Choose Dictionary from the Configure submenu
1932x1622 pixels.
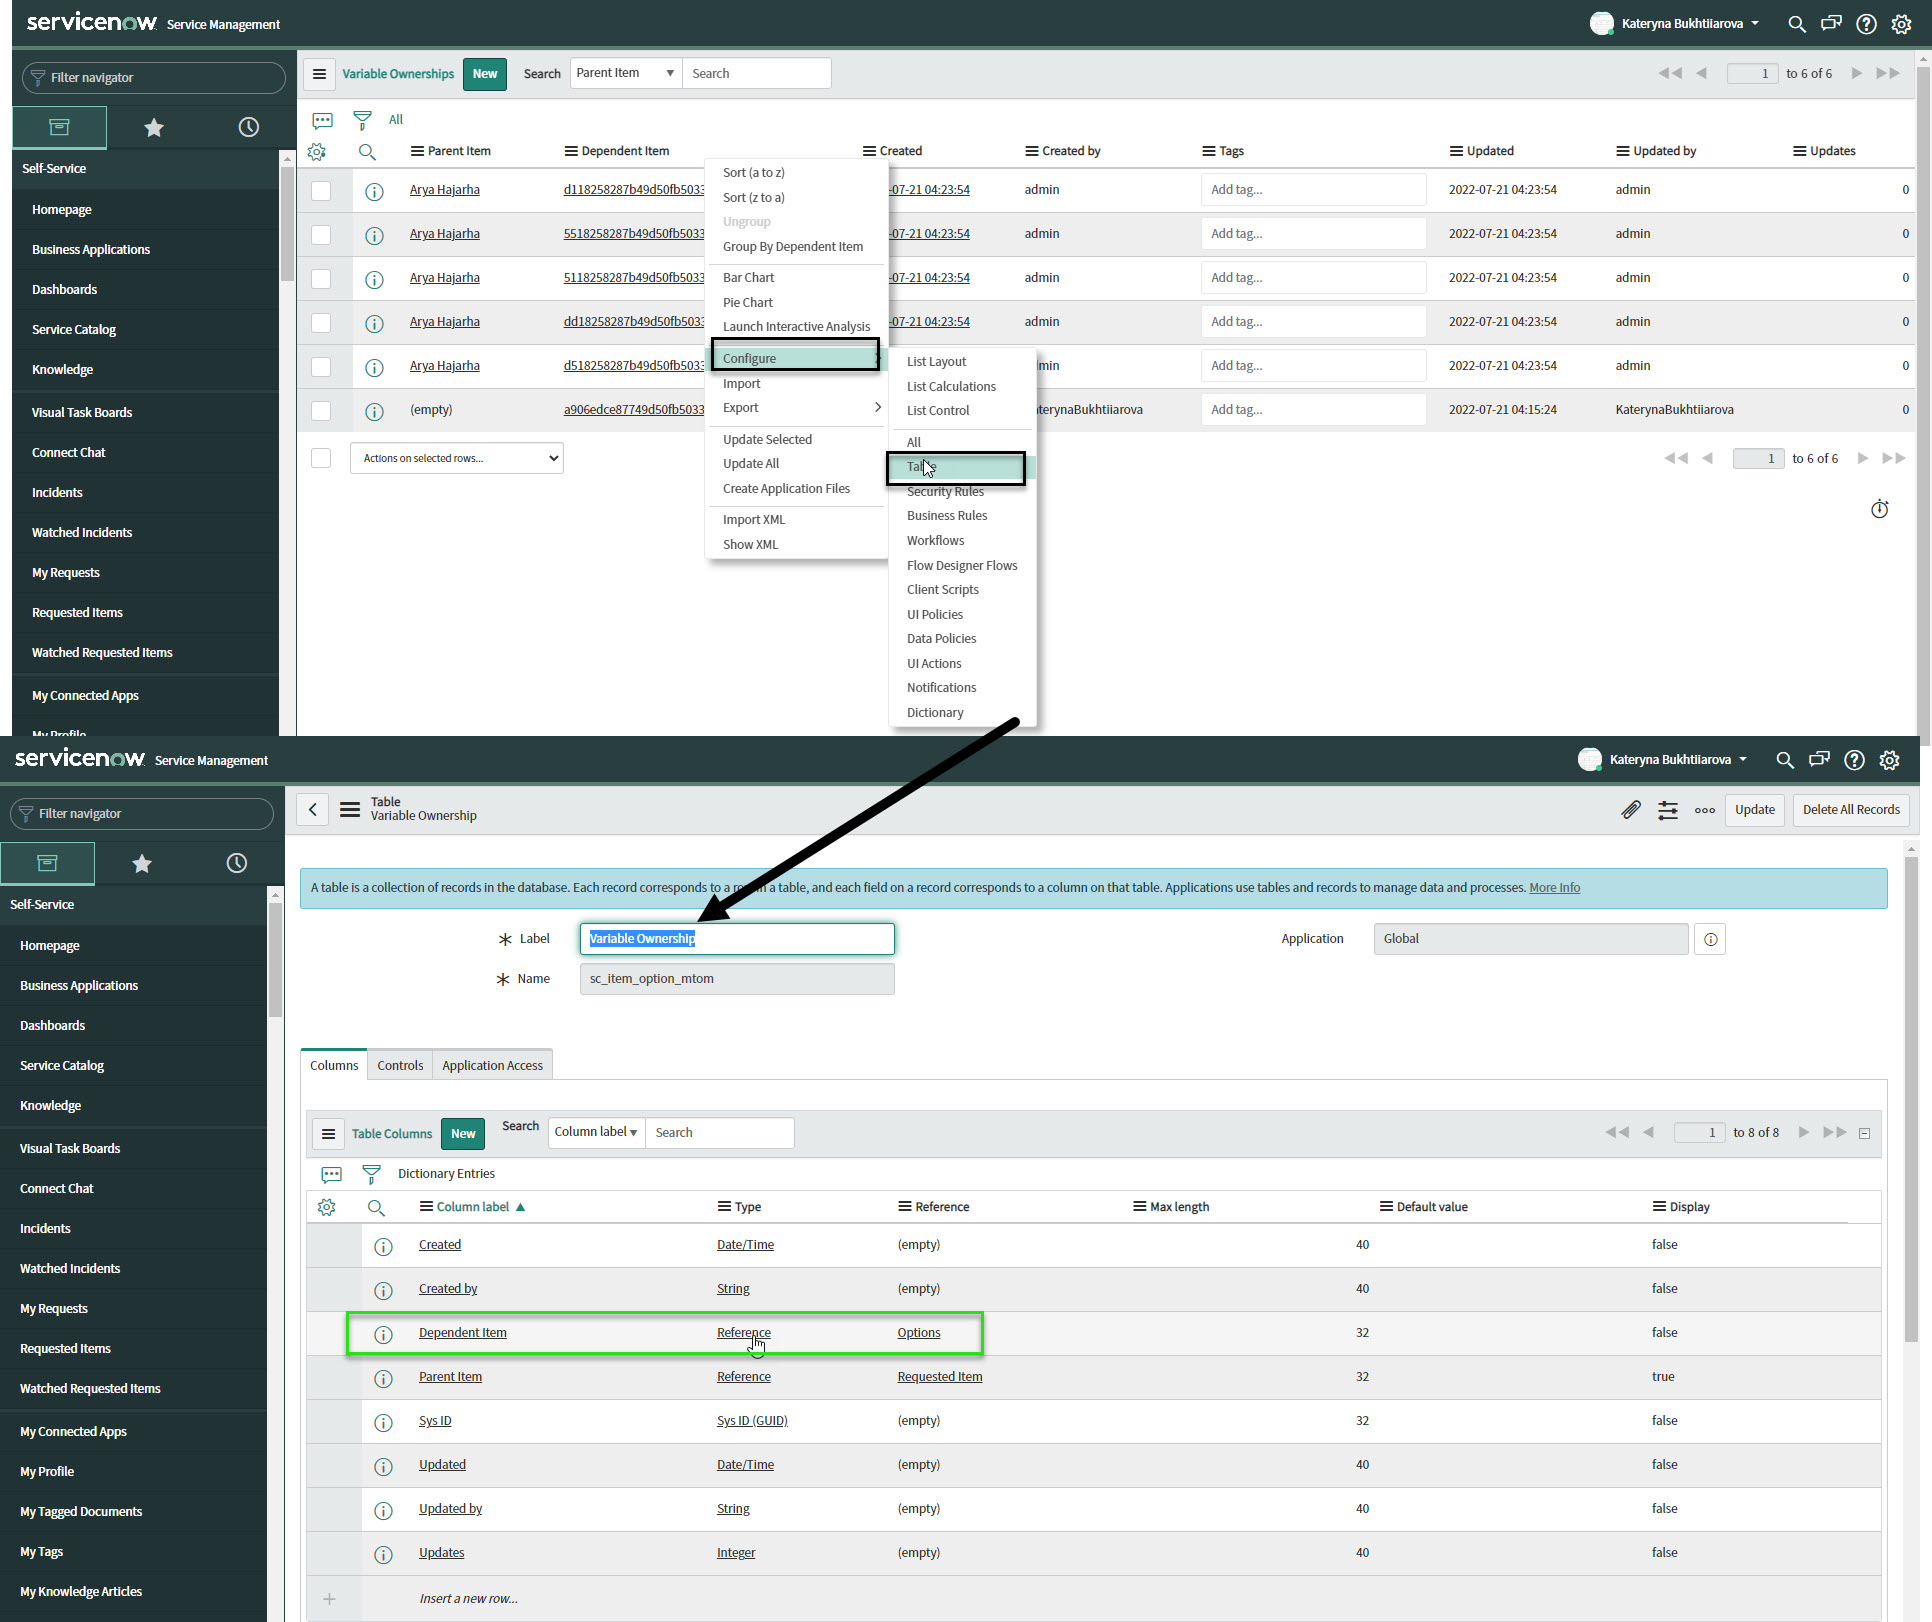tap(935, 713)
